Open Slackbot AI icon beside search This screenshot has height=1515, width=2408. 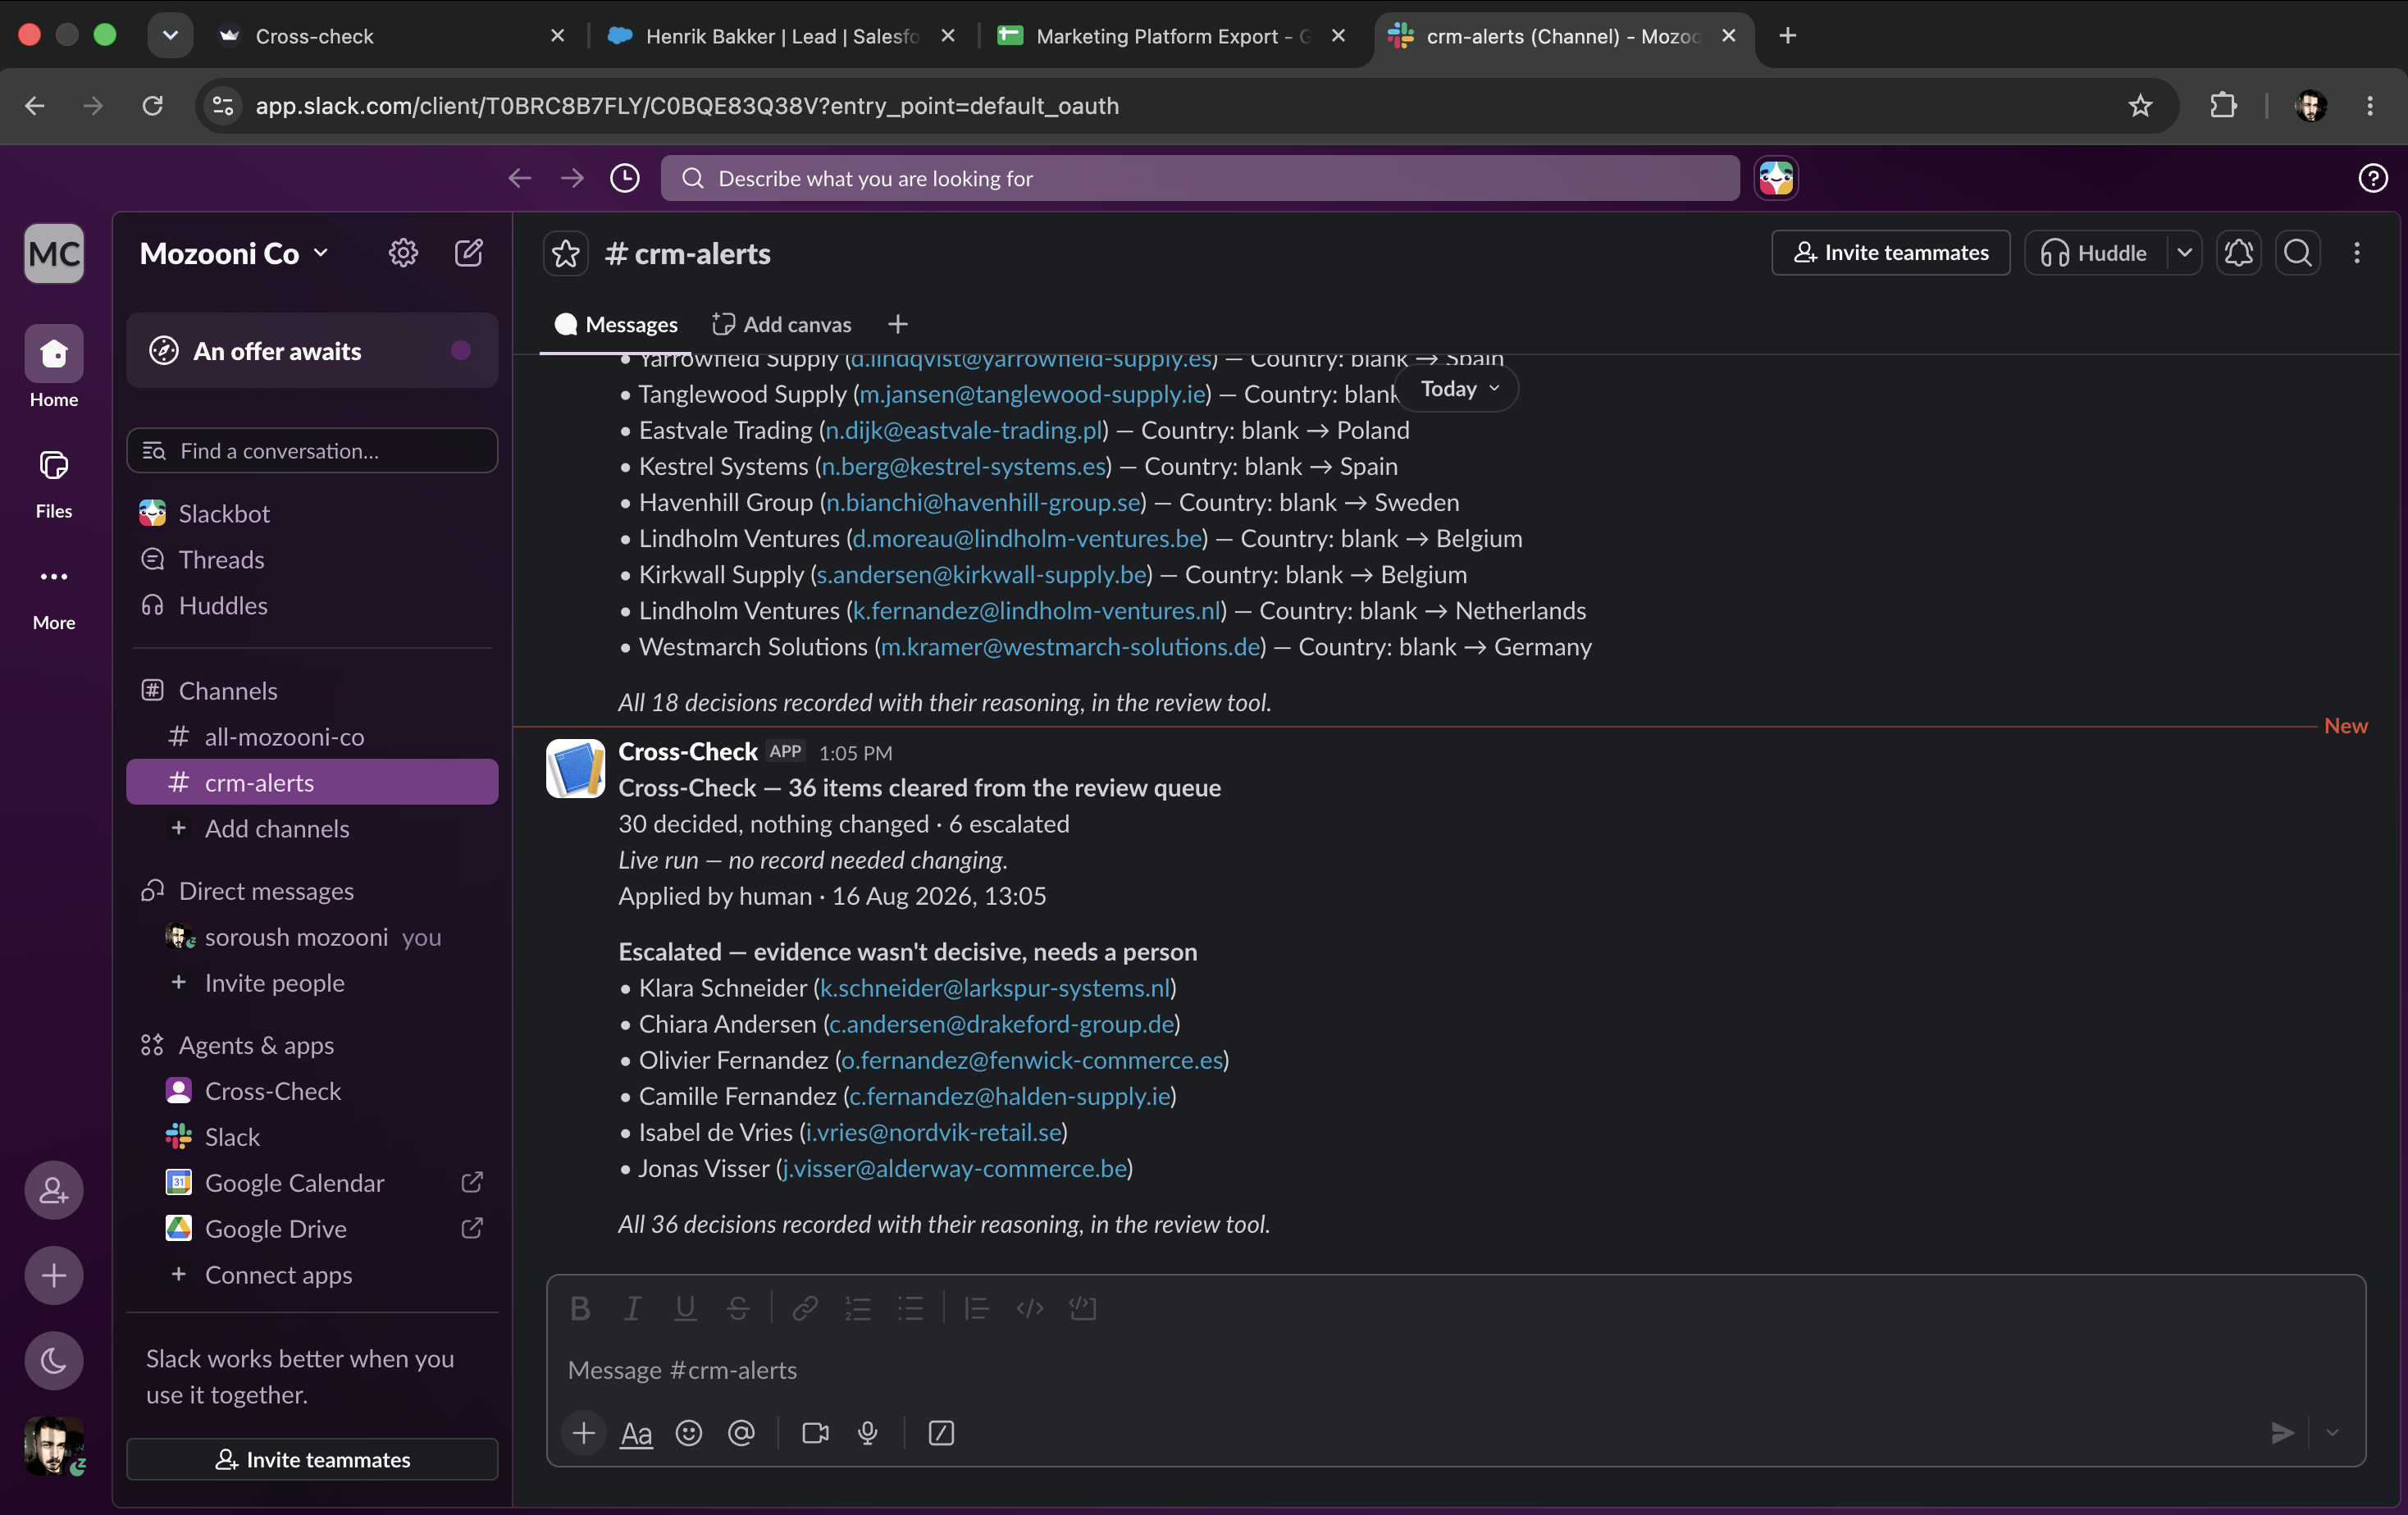coord(1776,178)
